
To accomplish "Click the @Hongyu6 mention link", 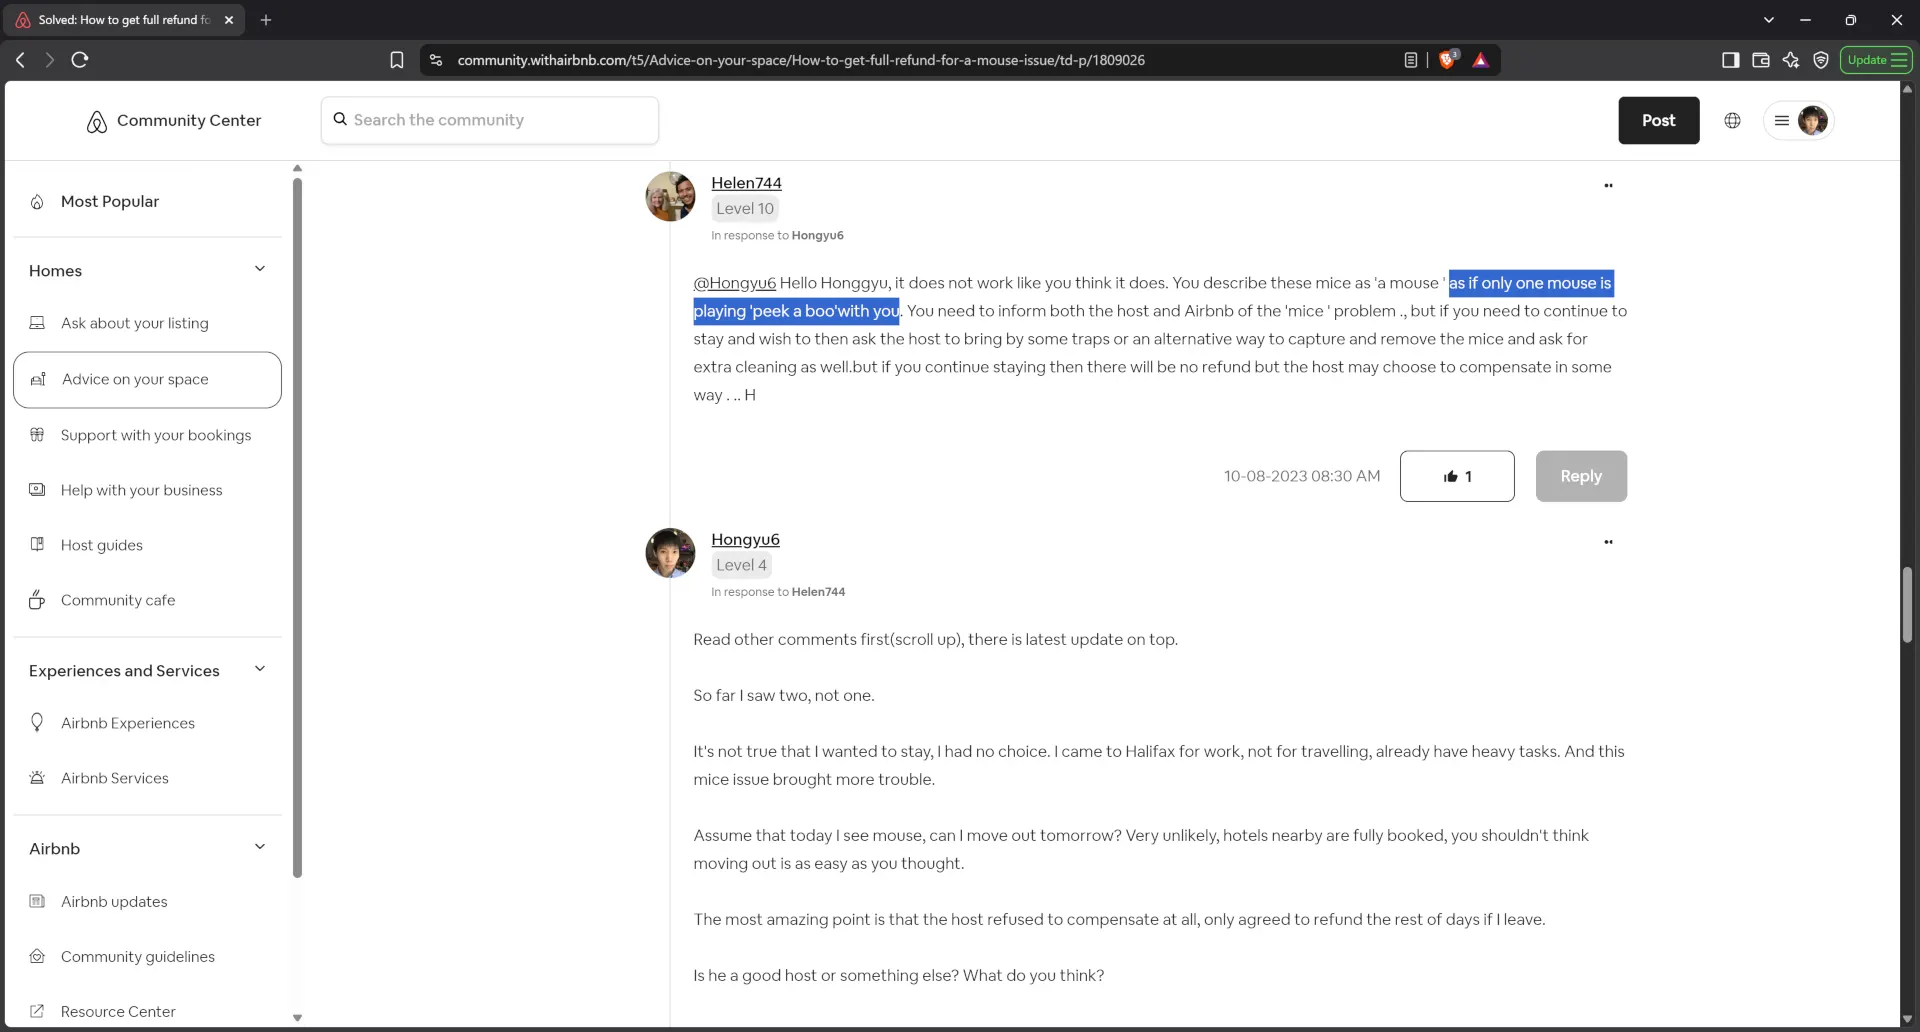I will (735, 283).
